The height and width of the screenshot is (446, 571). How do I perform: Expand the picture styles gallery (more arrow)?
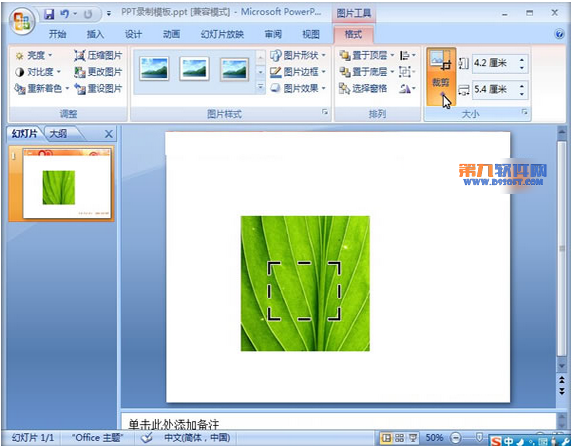tap(260, 87)
